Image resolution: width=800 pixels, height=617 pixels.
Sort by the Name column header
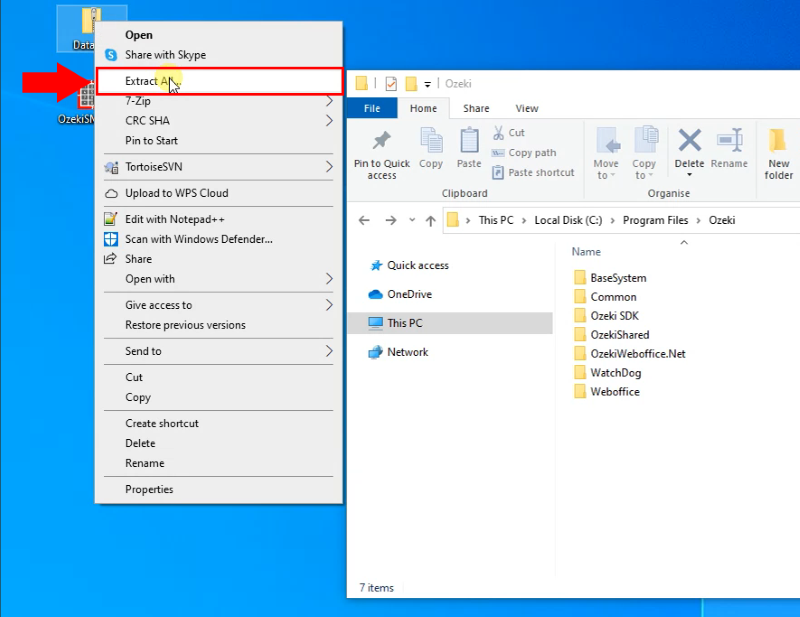click(x=586, y=252)
